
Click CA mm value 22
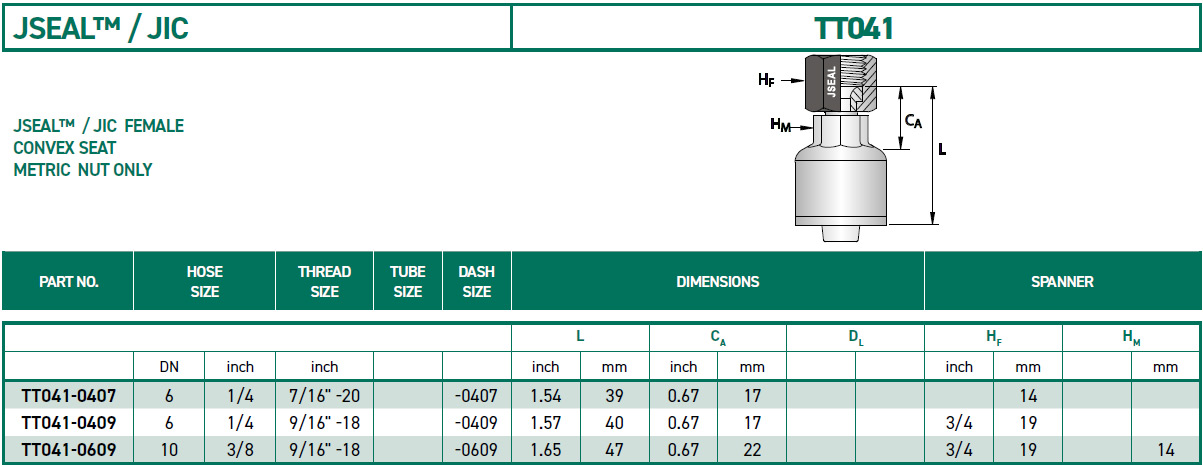coord(753,450)
